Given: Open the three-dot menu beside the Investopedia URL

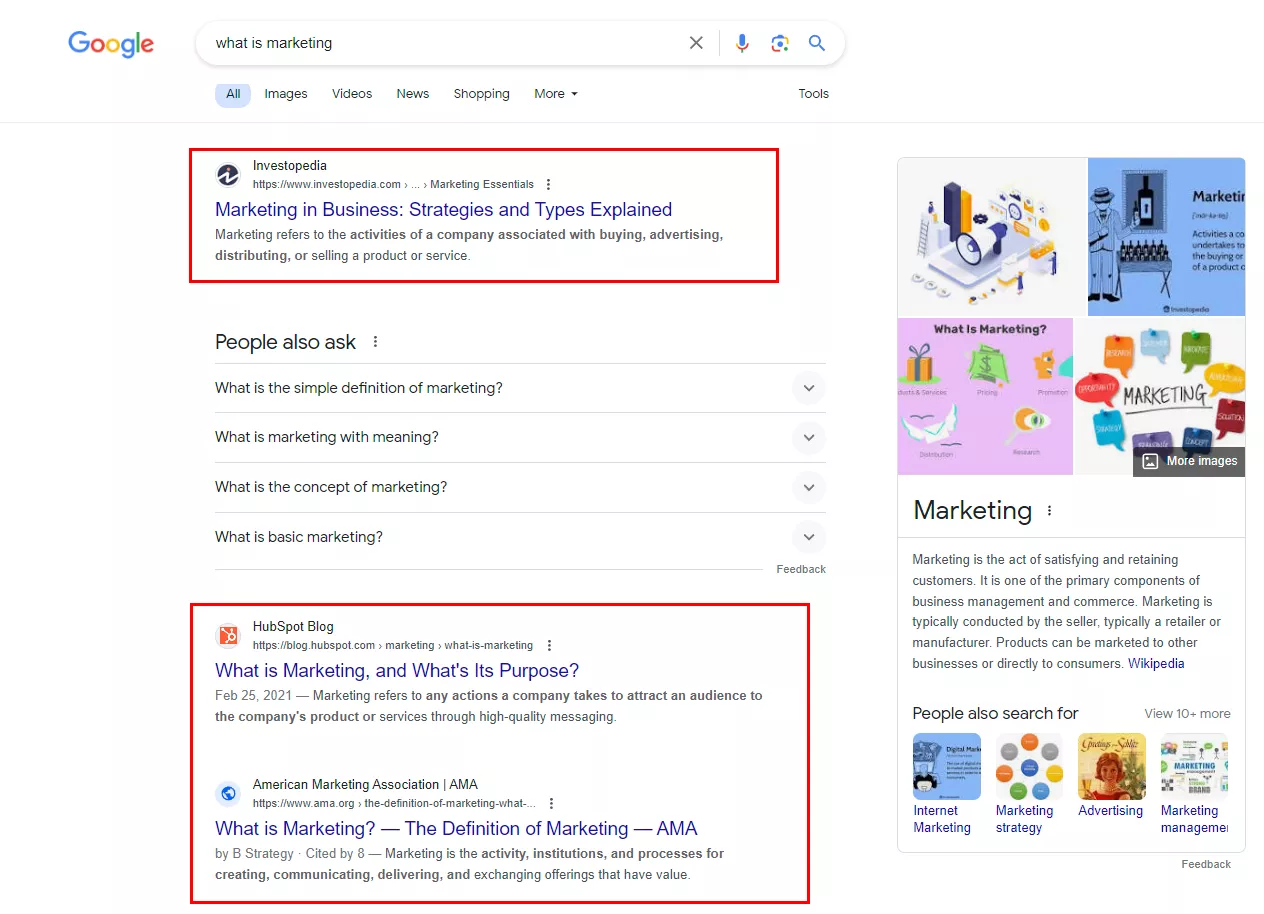Looking at the screenshot, I should pos(548,185).
